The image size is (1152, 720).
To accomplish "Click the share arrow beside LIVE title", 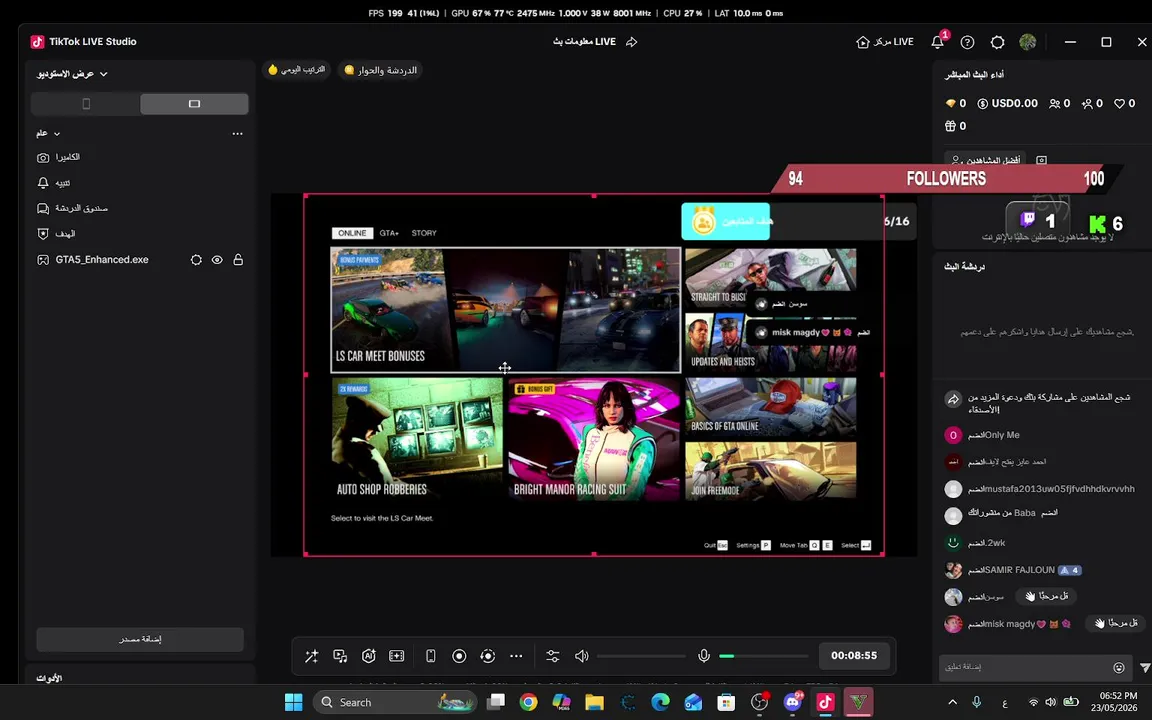I will [x=631, y=42].
